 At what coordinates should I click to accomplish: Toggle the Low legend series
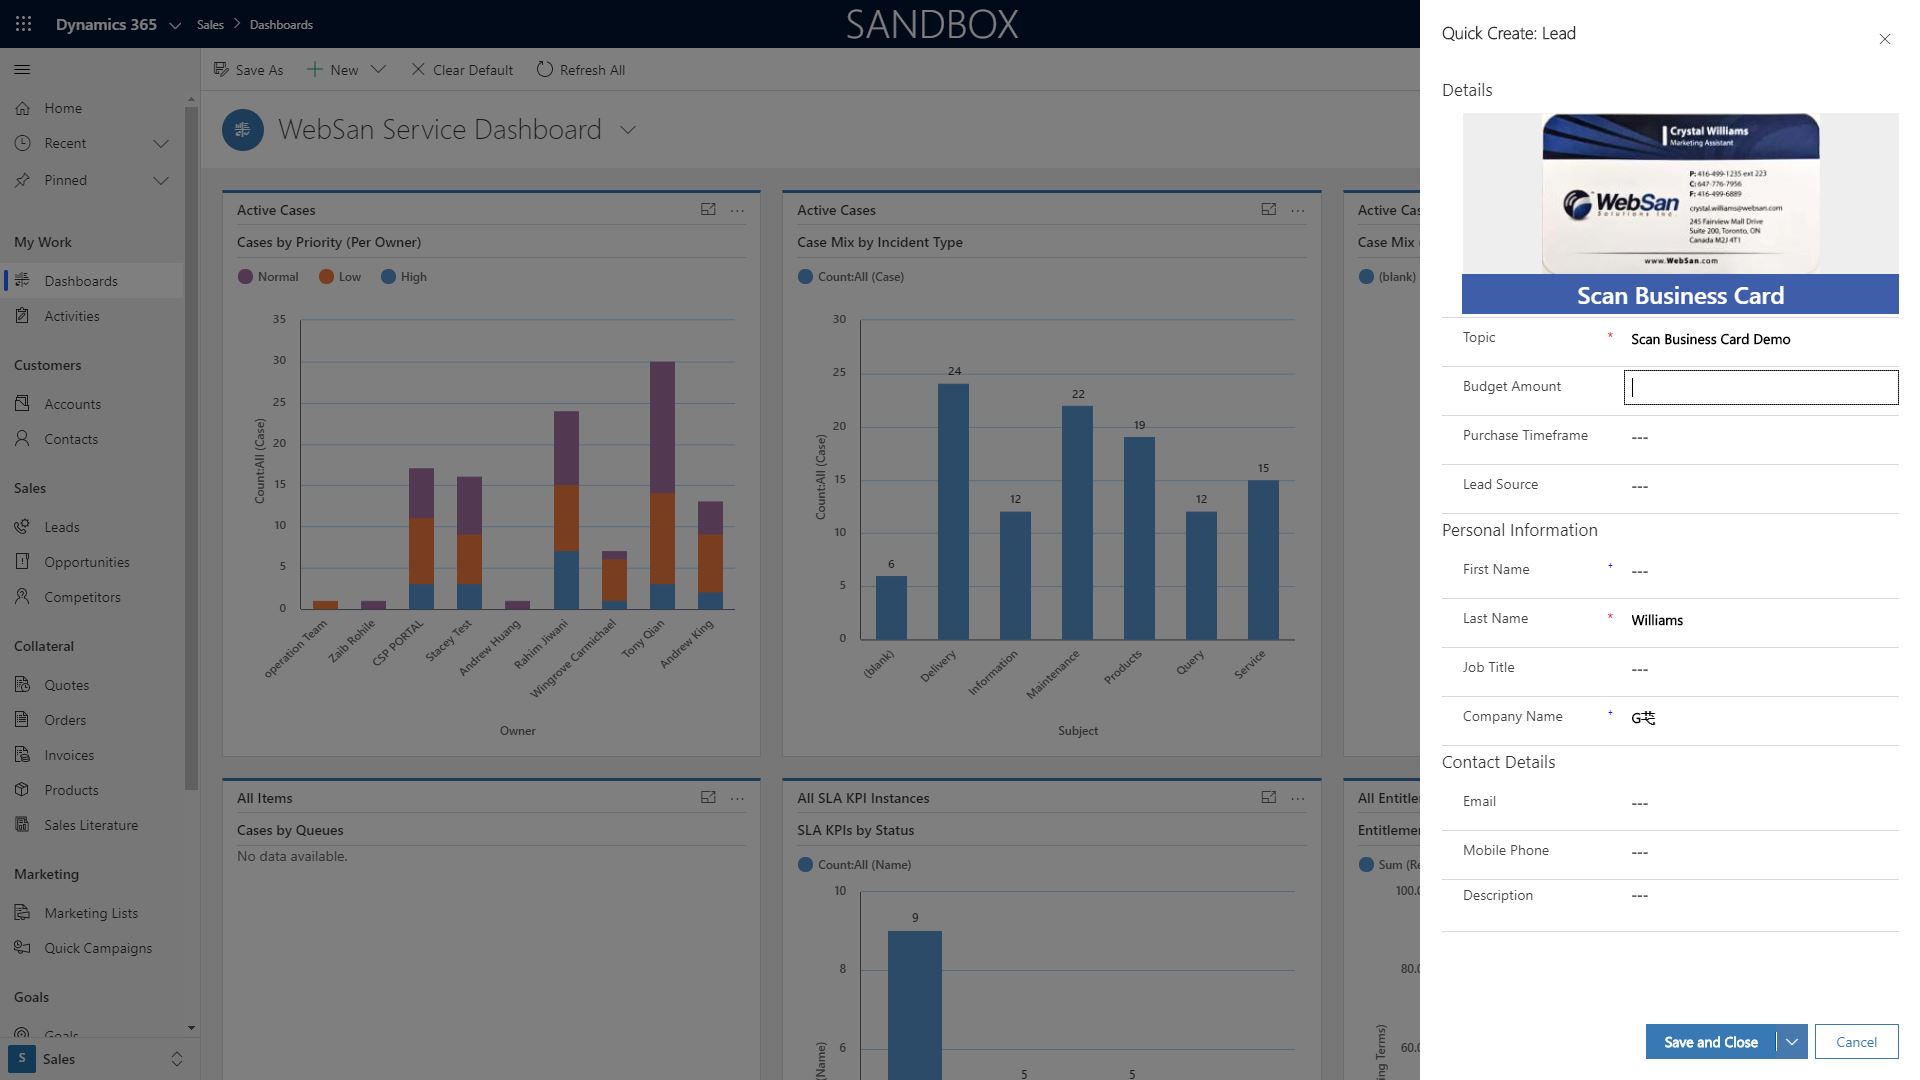(x=340, y=277)
